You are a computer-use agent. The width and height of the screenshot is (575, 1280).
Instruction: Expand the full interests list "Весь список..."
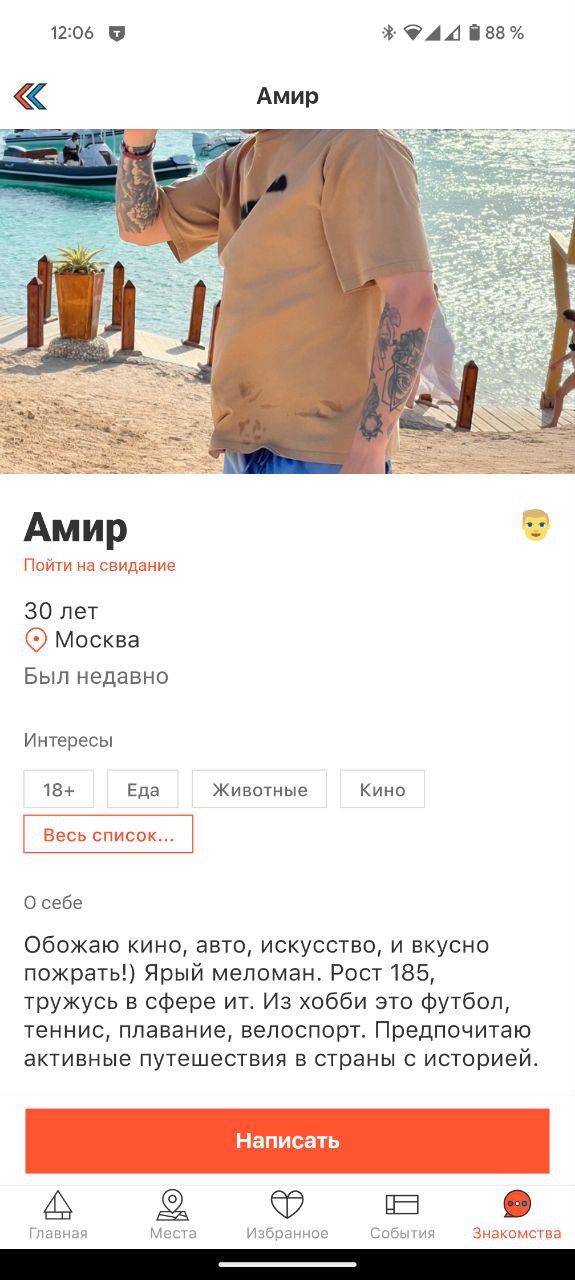[108, 834]
